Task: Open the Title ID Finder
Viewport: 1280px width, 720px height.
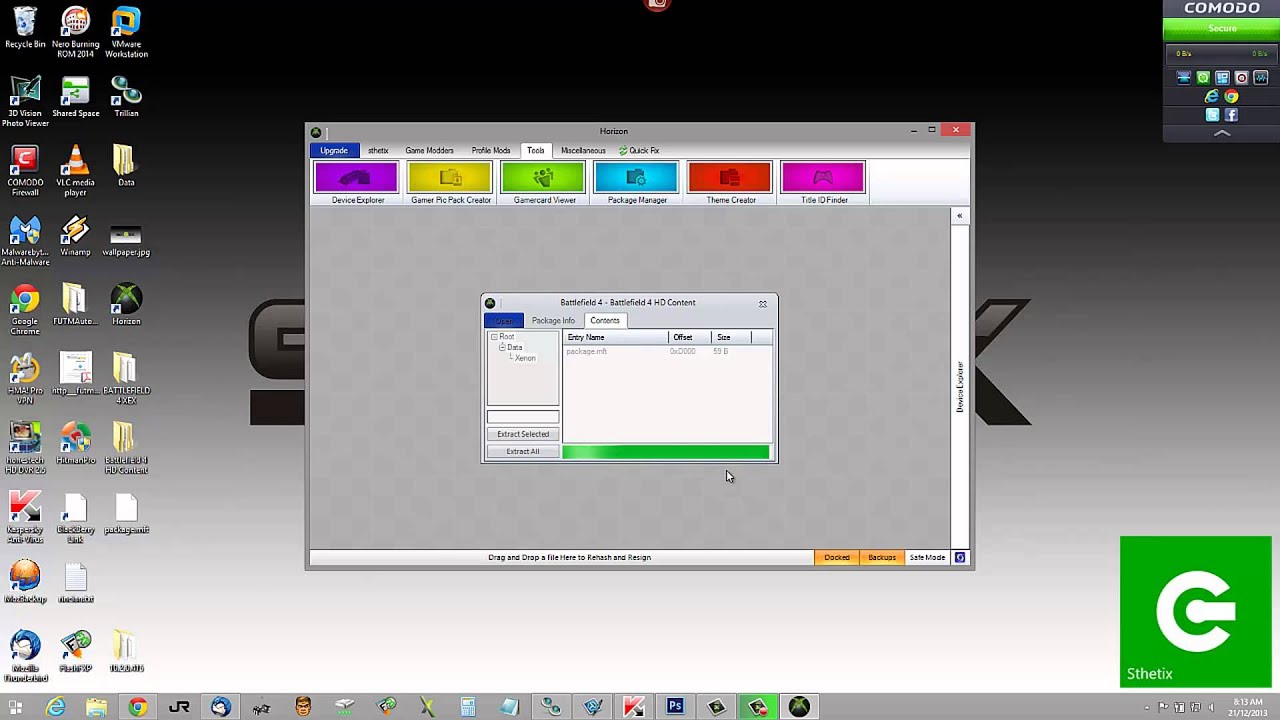Action: 823,179
